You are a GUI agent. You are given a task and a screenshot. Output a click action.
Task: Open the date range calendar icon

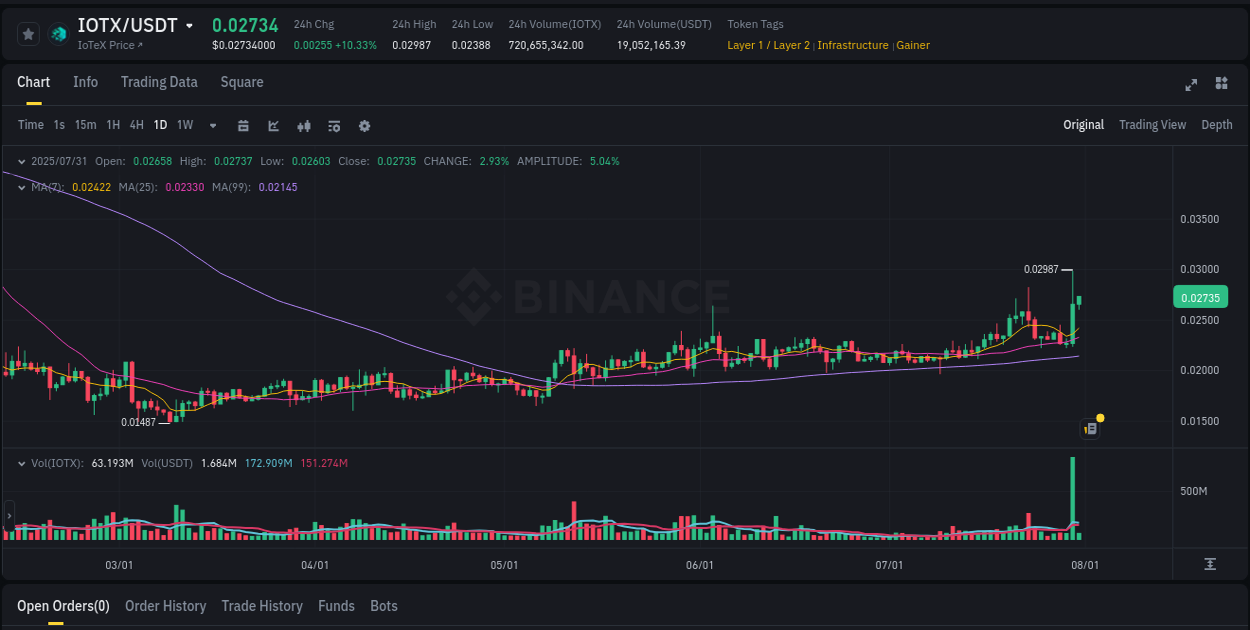click(x=243, y=125)
